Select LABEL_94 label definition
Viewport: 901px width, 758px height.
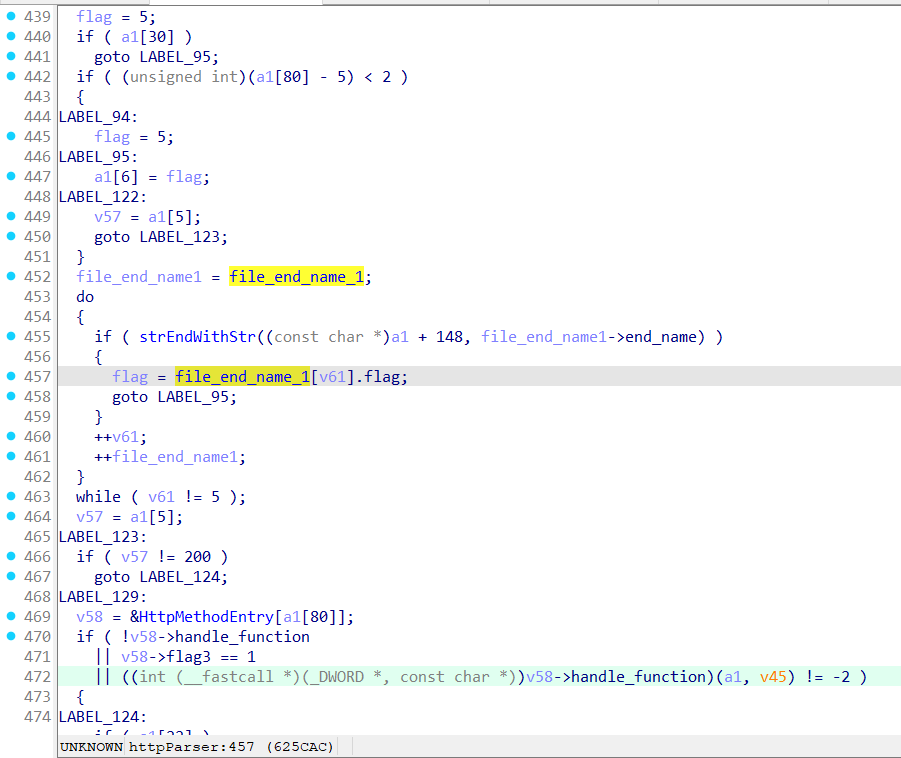[x=98, y=117]
